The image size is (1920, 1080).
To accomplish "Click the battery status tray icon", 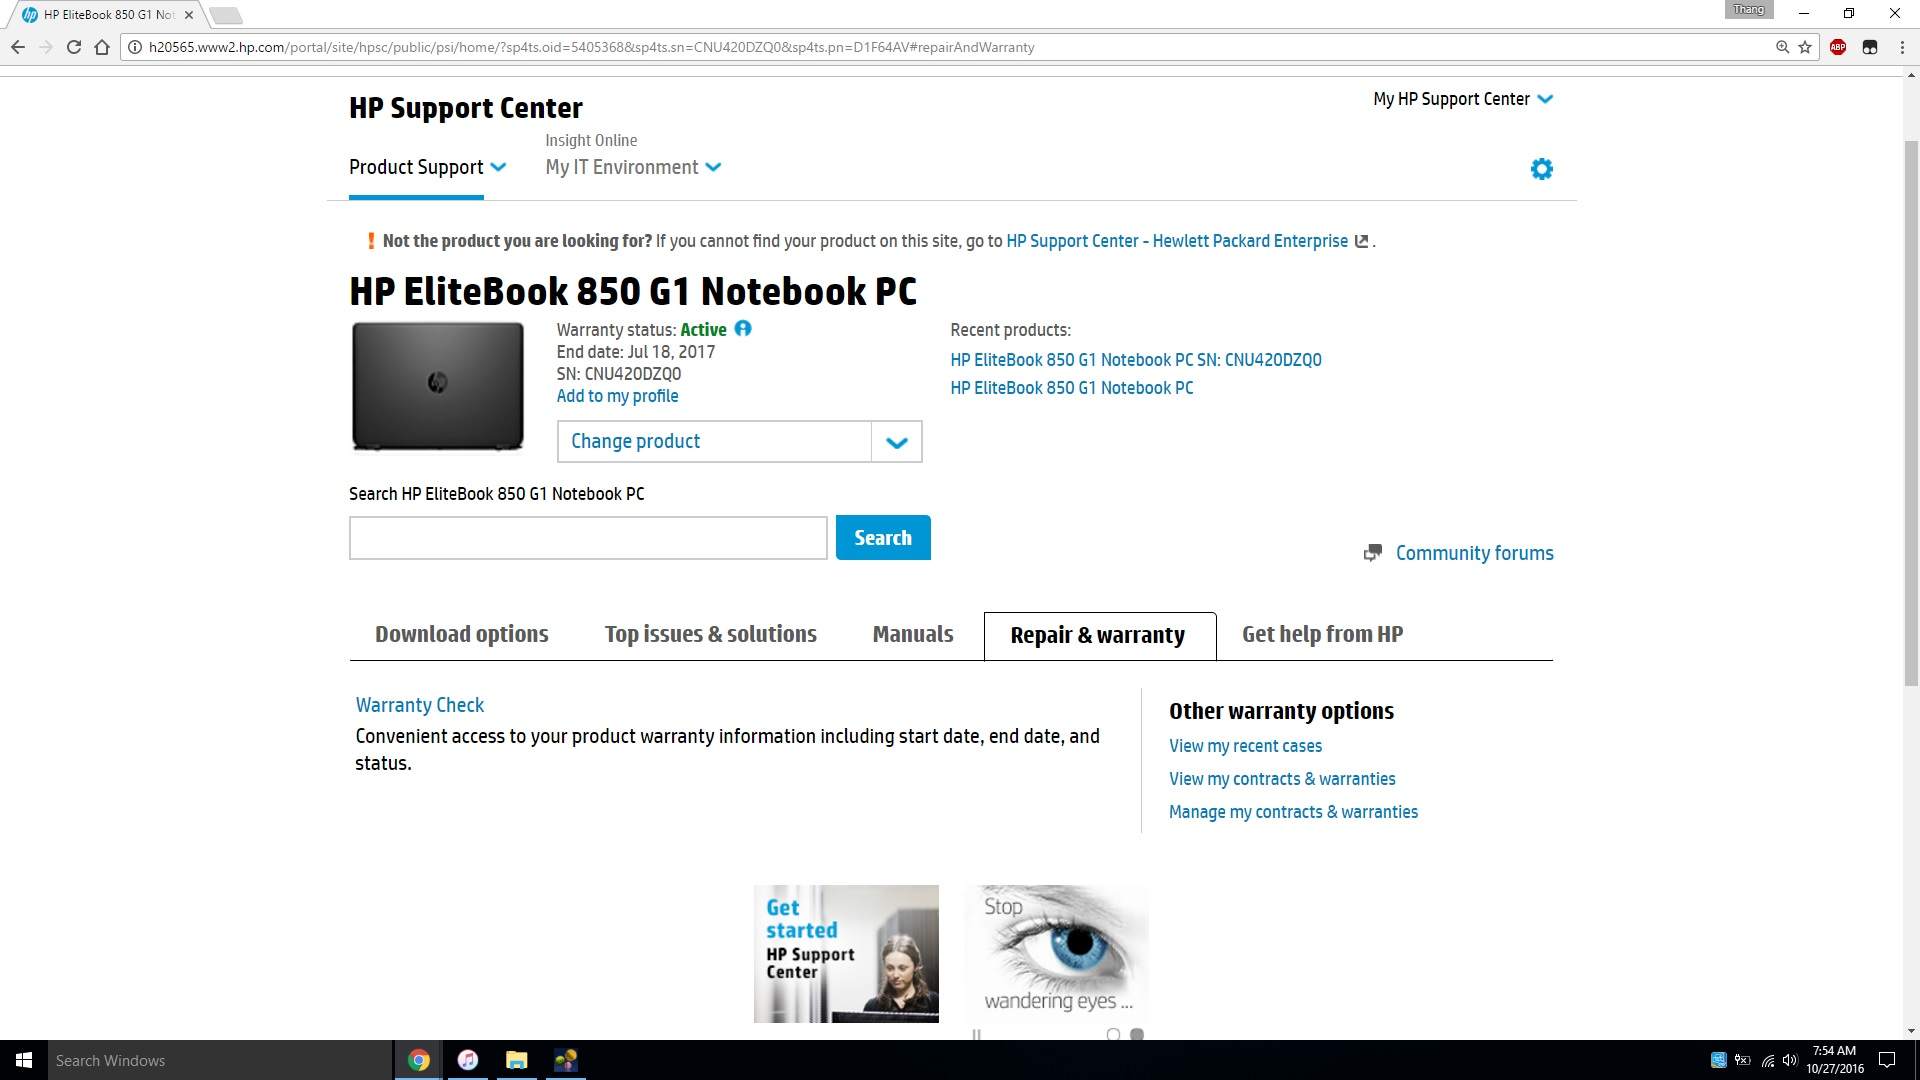I will click(x=1742, y=1060).
